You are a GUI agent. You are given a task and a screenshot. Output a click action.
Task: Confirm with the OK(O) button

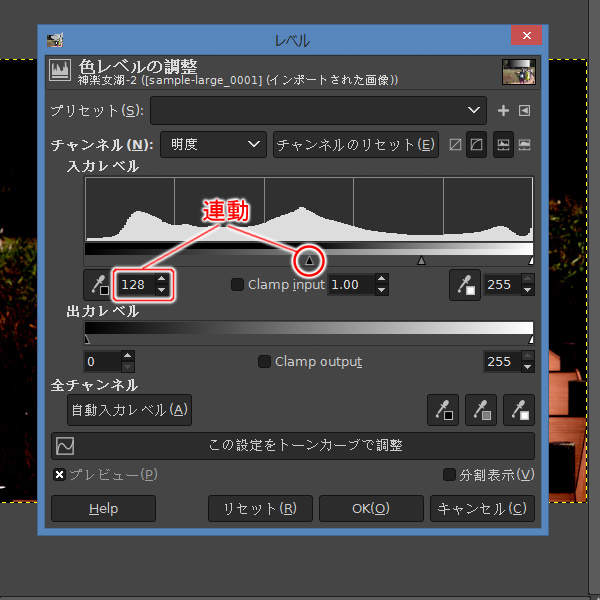pos(371,509)
